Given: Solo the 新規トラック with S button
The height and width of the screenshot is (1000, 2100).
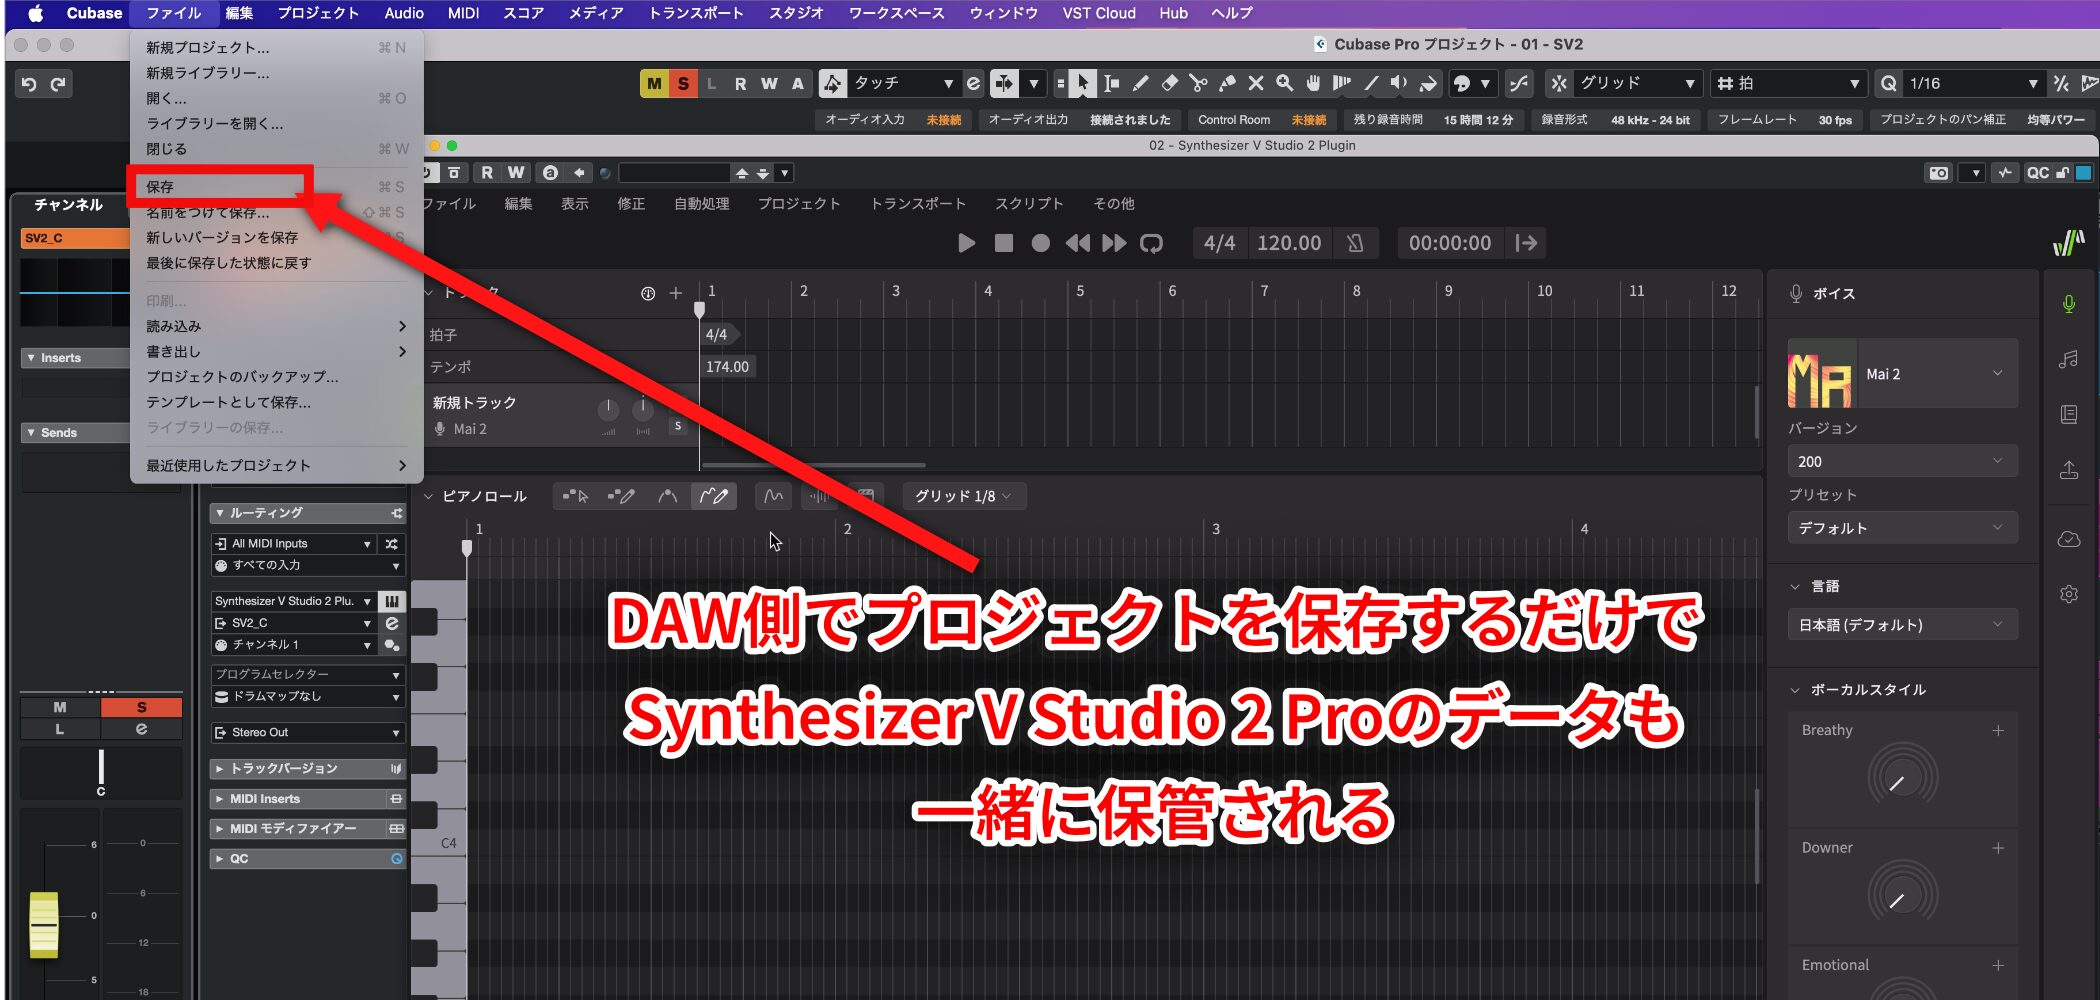Looking at the screenshot, I should (678, 426).
